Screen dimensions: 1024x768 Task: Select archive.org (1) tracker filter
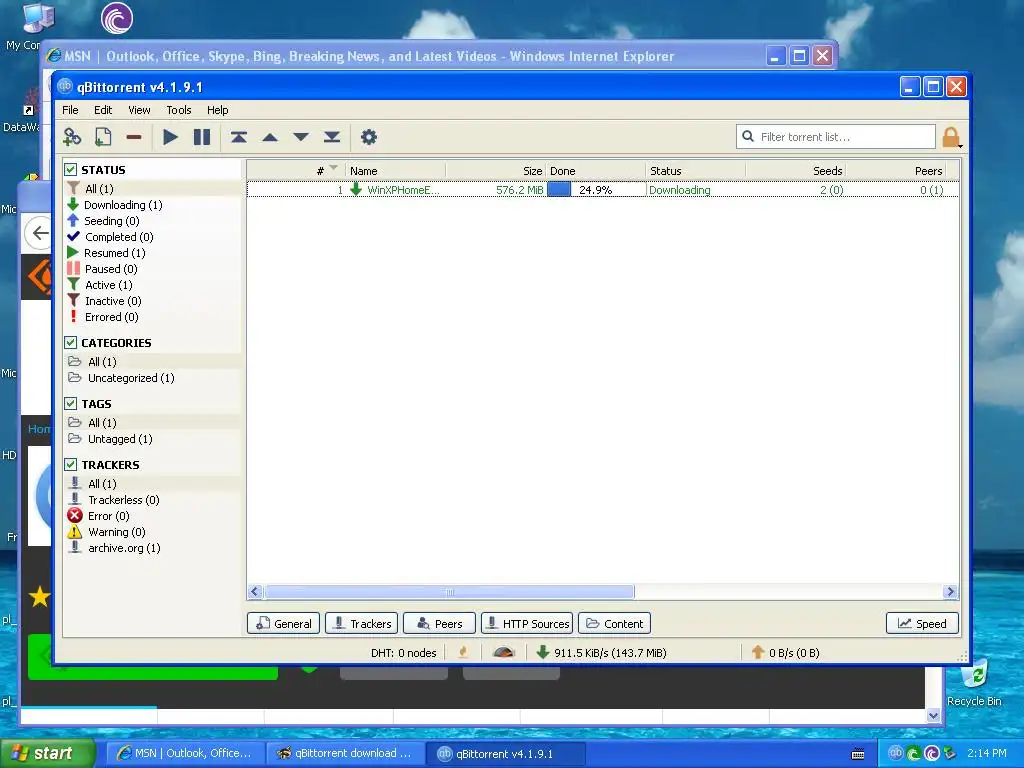124,548
